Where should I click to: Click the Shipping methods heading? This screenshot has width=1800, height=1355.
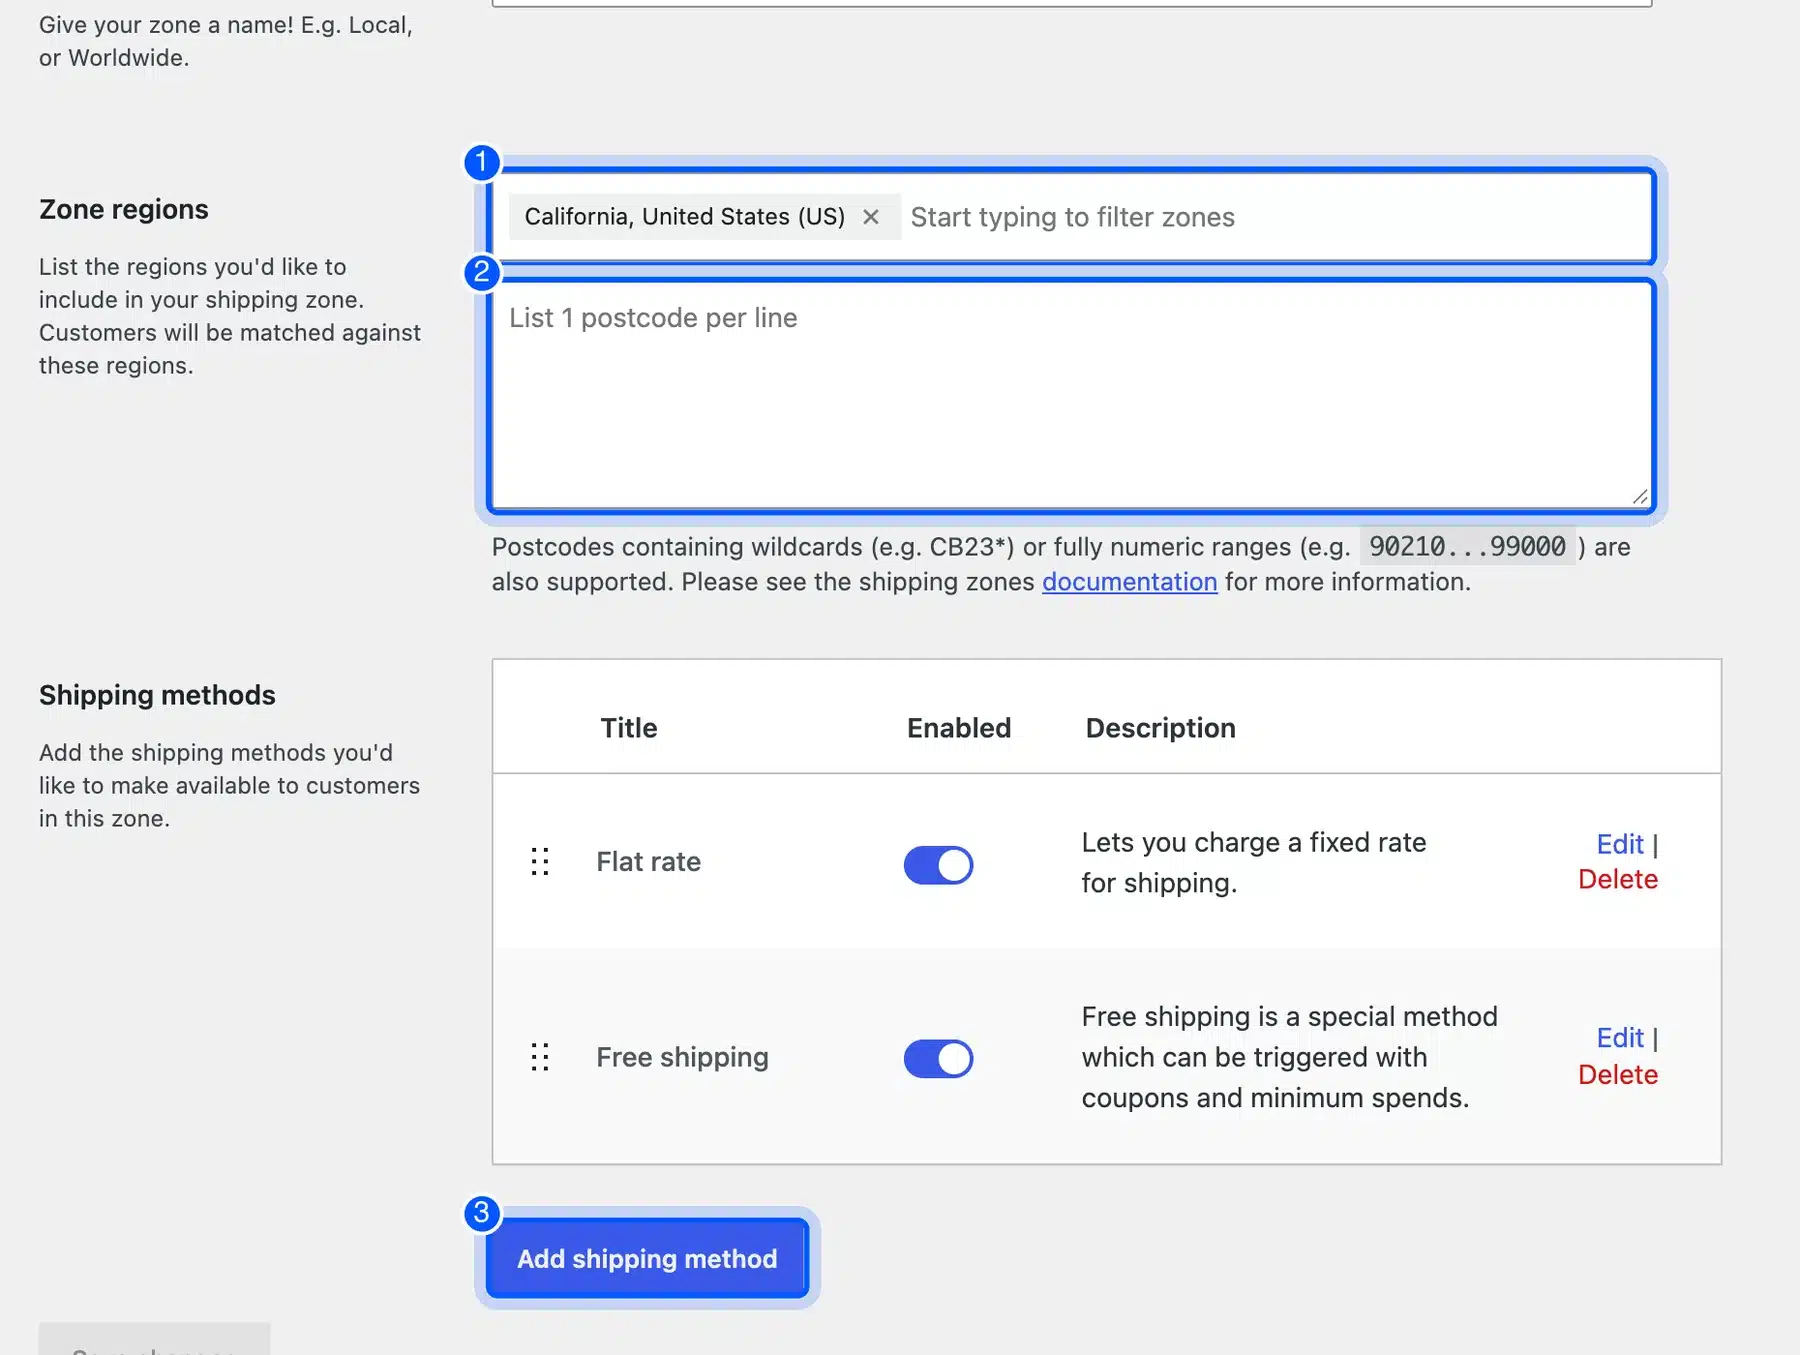pyautogui.click(x=157, y=695)
